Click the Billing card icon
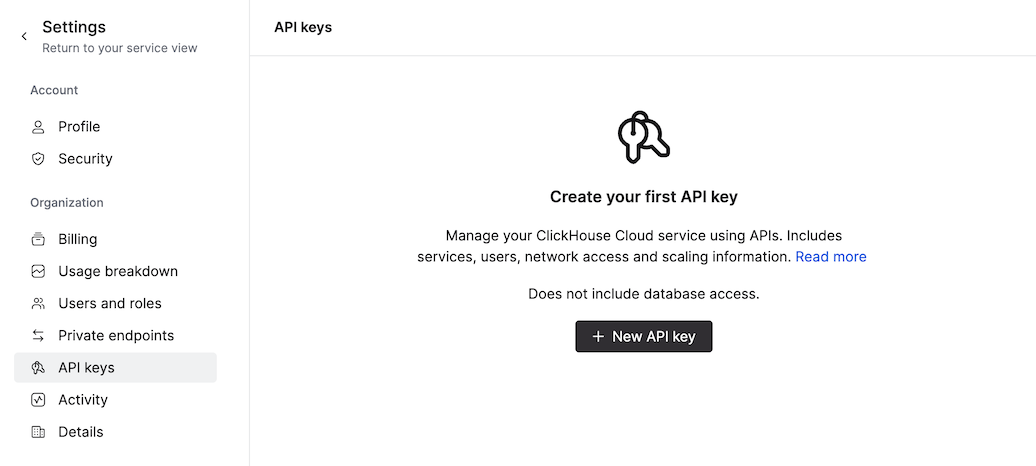The height and width of the screenshot is (466, 1036). click(38, 239)
